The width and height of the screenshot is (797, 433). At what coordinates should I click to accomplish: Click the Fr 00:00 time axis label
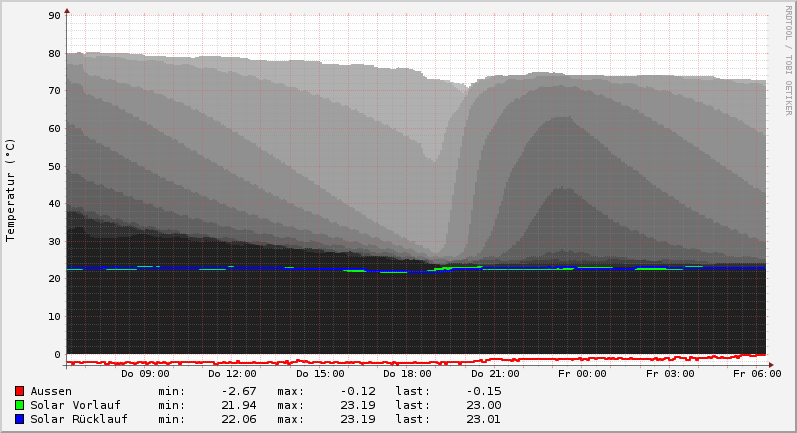pos(582,374)
